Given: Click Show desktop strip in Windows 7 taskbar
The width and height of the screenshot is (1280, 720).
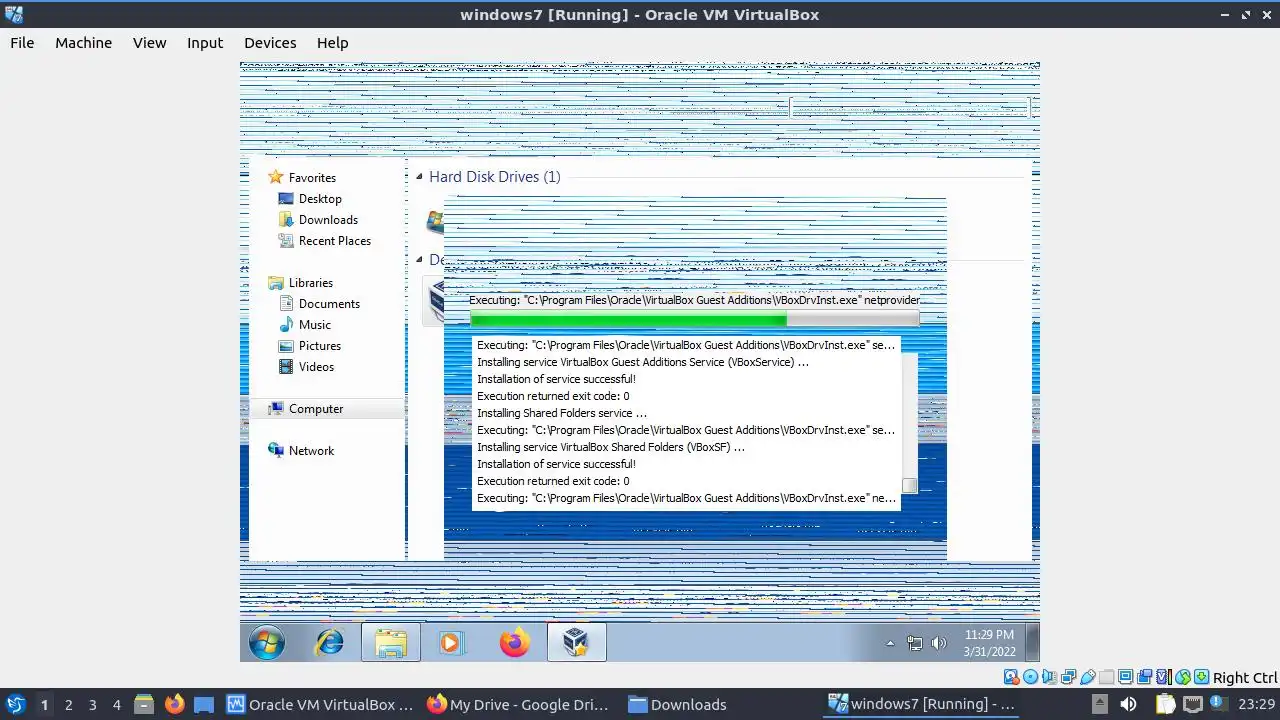Looking at the screenshot, I should [1032, 642].
